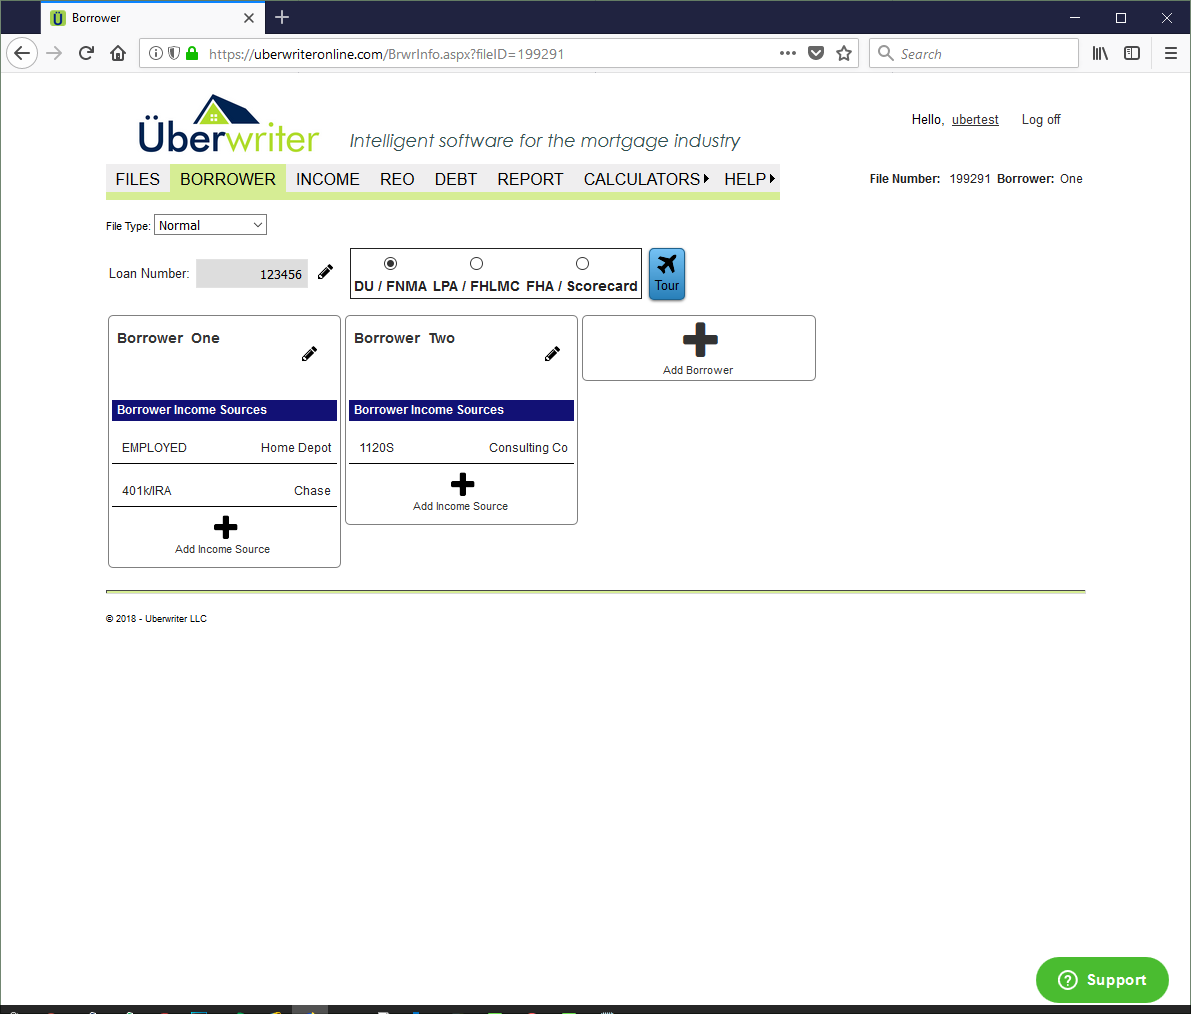Image resolution: width=1191 pixels, height=1014 pixels.
Task: Open Firefox hamburger menu
Action: 1170,53
